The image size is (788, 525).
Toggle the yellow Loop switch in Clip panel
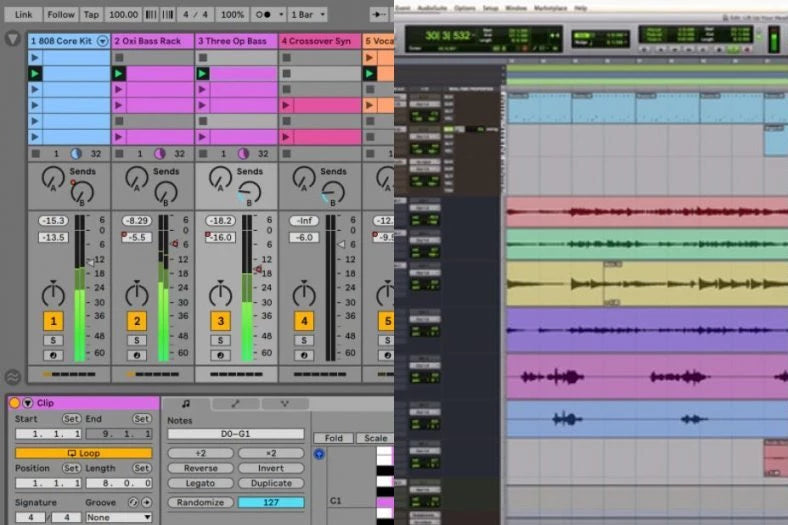click(83, 453)
